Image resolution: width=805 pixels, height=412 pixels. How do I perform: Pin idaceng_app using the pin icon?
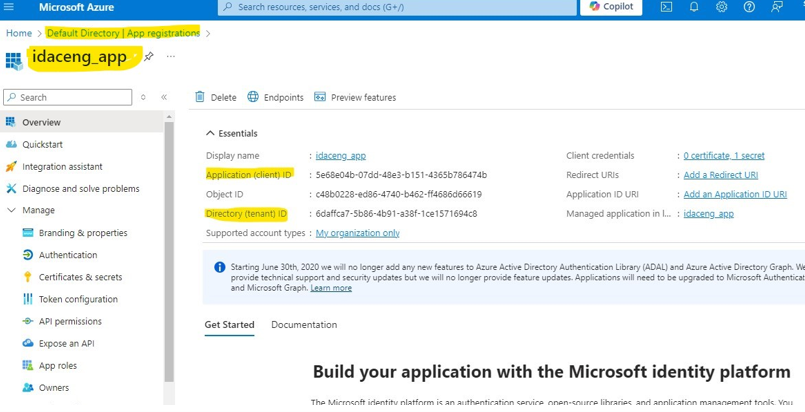click(x=149, y=57)
